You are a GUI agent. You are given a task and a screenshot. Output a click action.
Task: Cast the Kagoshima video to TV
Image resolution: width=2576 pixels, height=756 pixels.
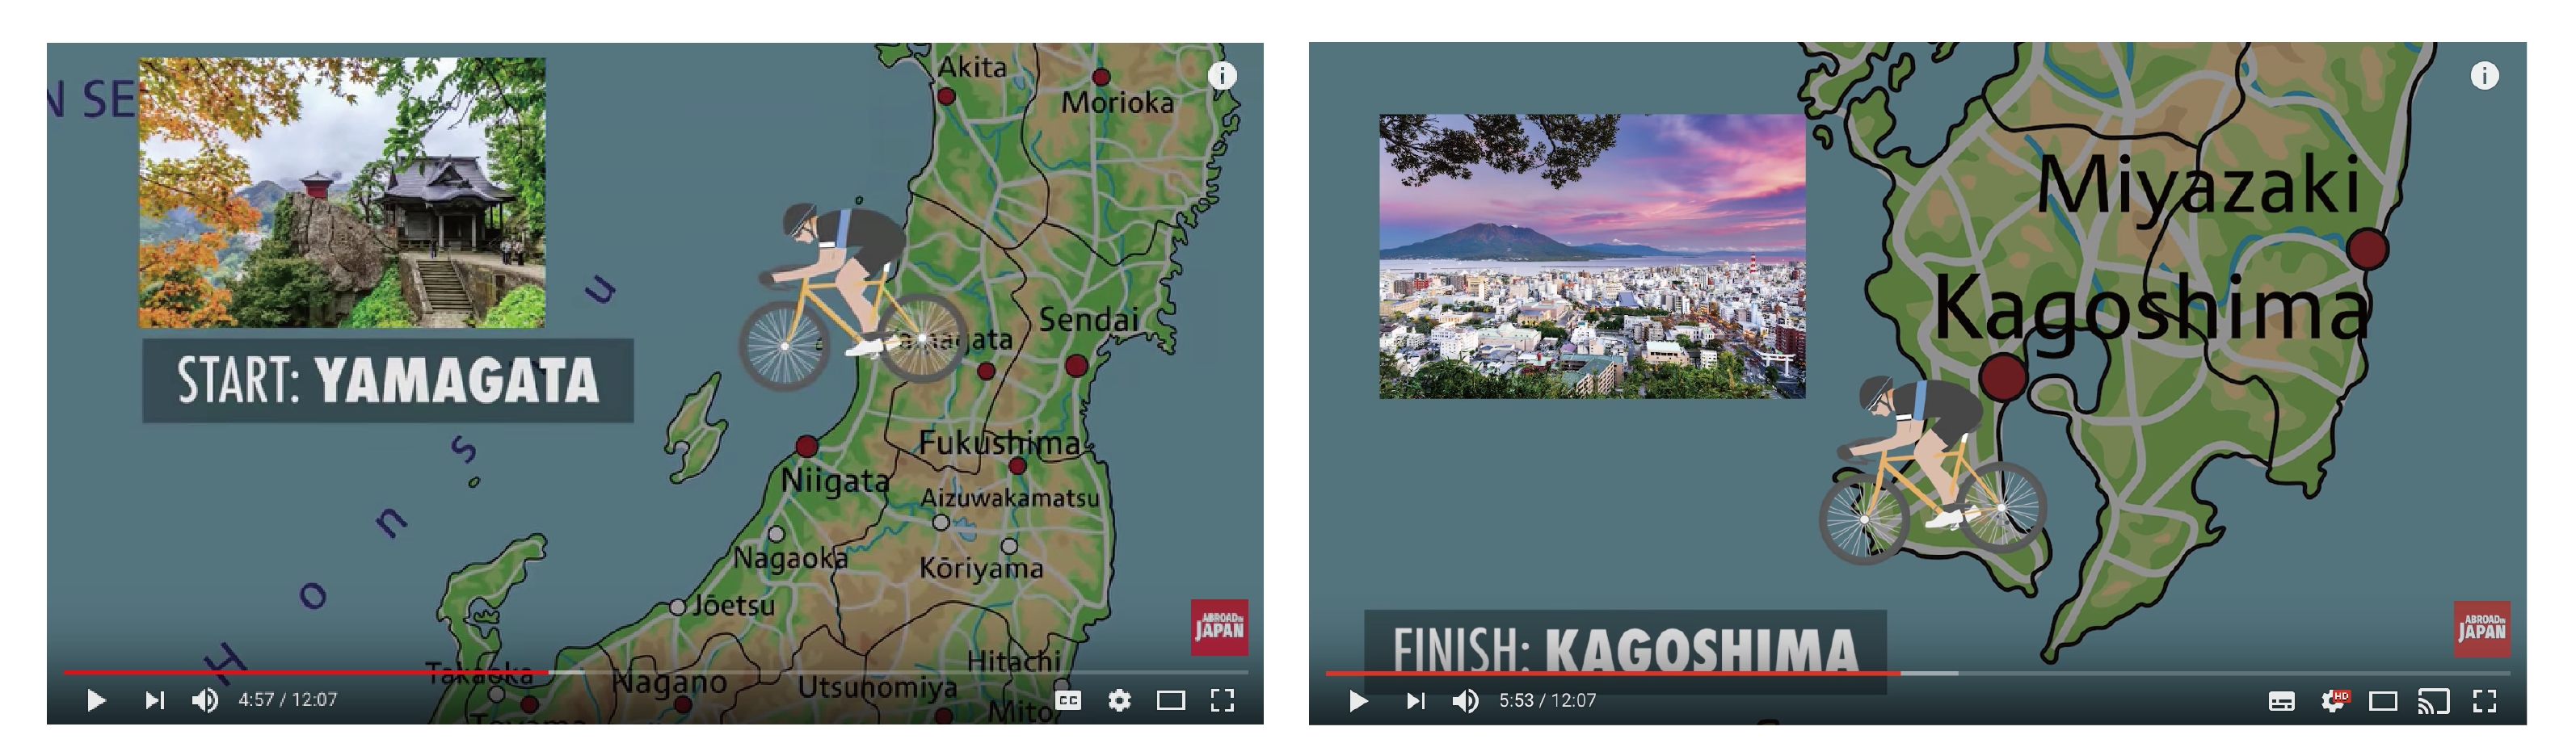(2434, 702)
